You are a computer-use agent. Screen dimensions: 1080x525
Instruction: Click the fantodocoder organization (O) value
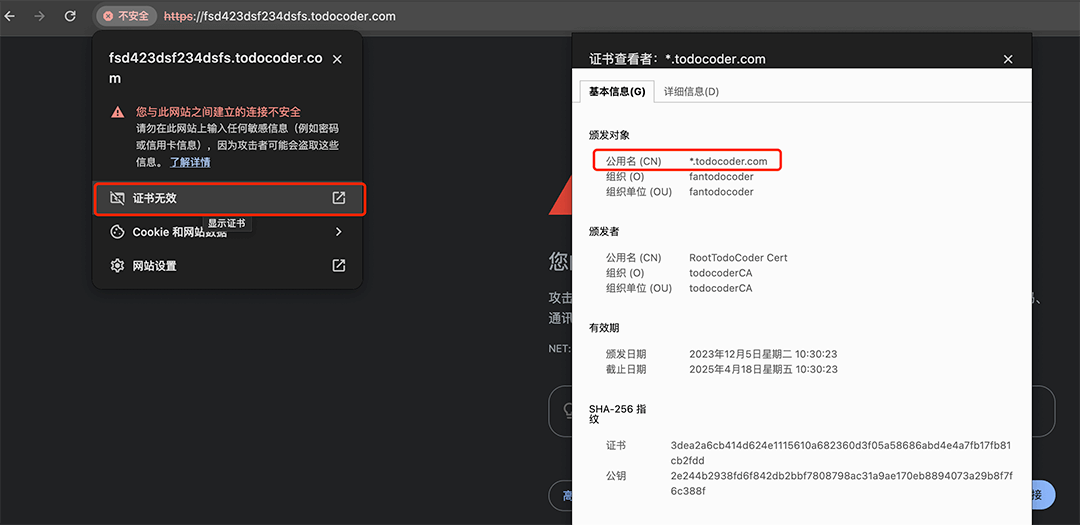click(x=721, y=176)
